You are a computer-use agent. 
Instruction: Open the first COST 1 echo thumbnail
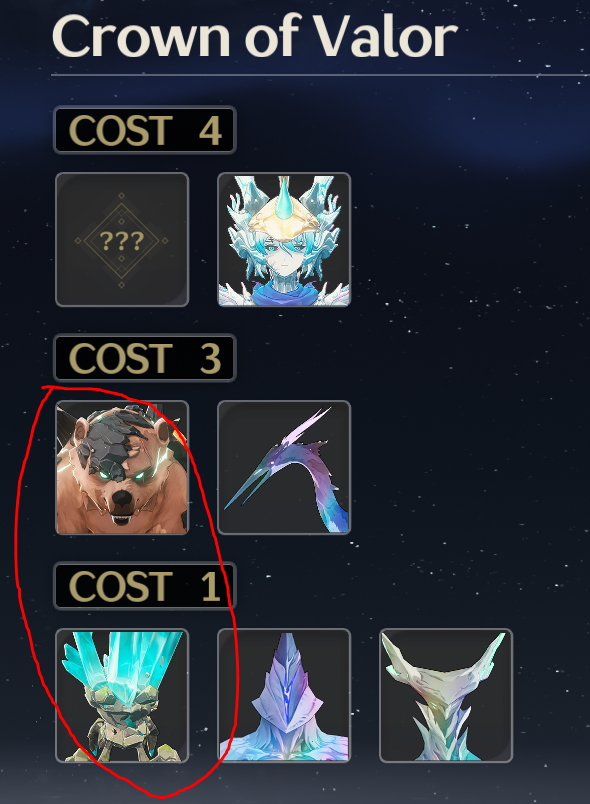pos(122,695)
